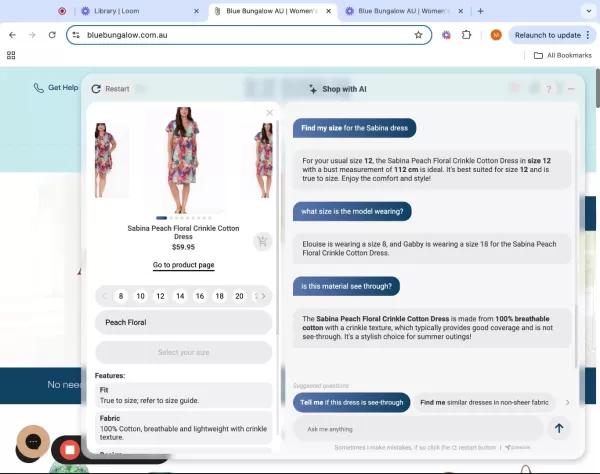Close the Library | Loom tab
The width and height of the screenshot is (600, 474).
pos(196,11)
